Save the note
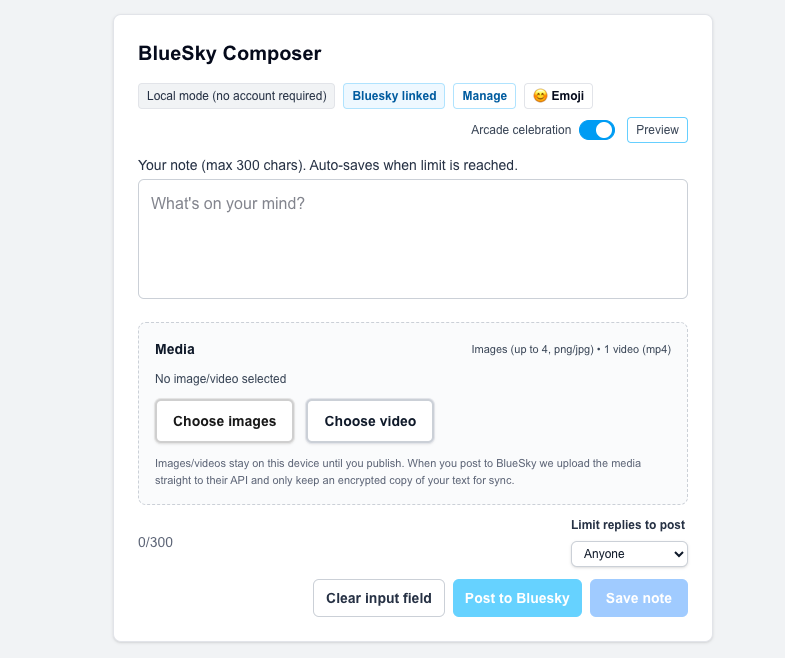The height and width of the screenshot is (658, 785). [x=638, y=598]
